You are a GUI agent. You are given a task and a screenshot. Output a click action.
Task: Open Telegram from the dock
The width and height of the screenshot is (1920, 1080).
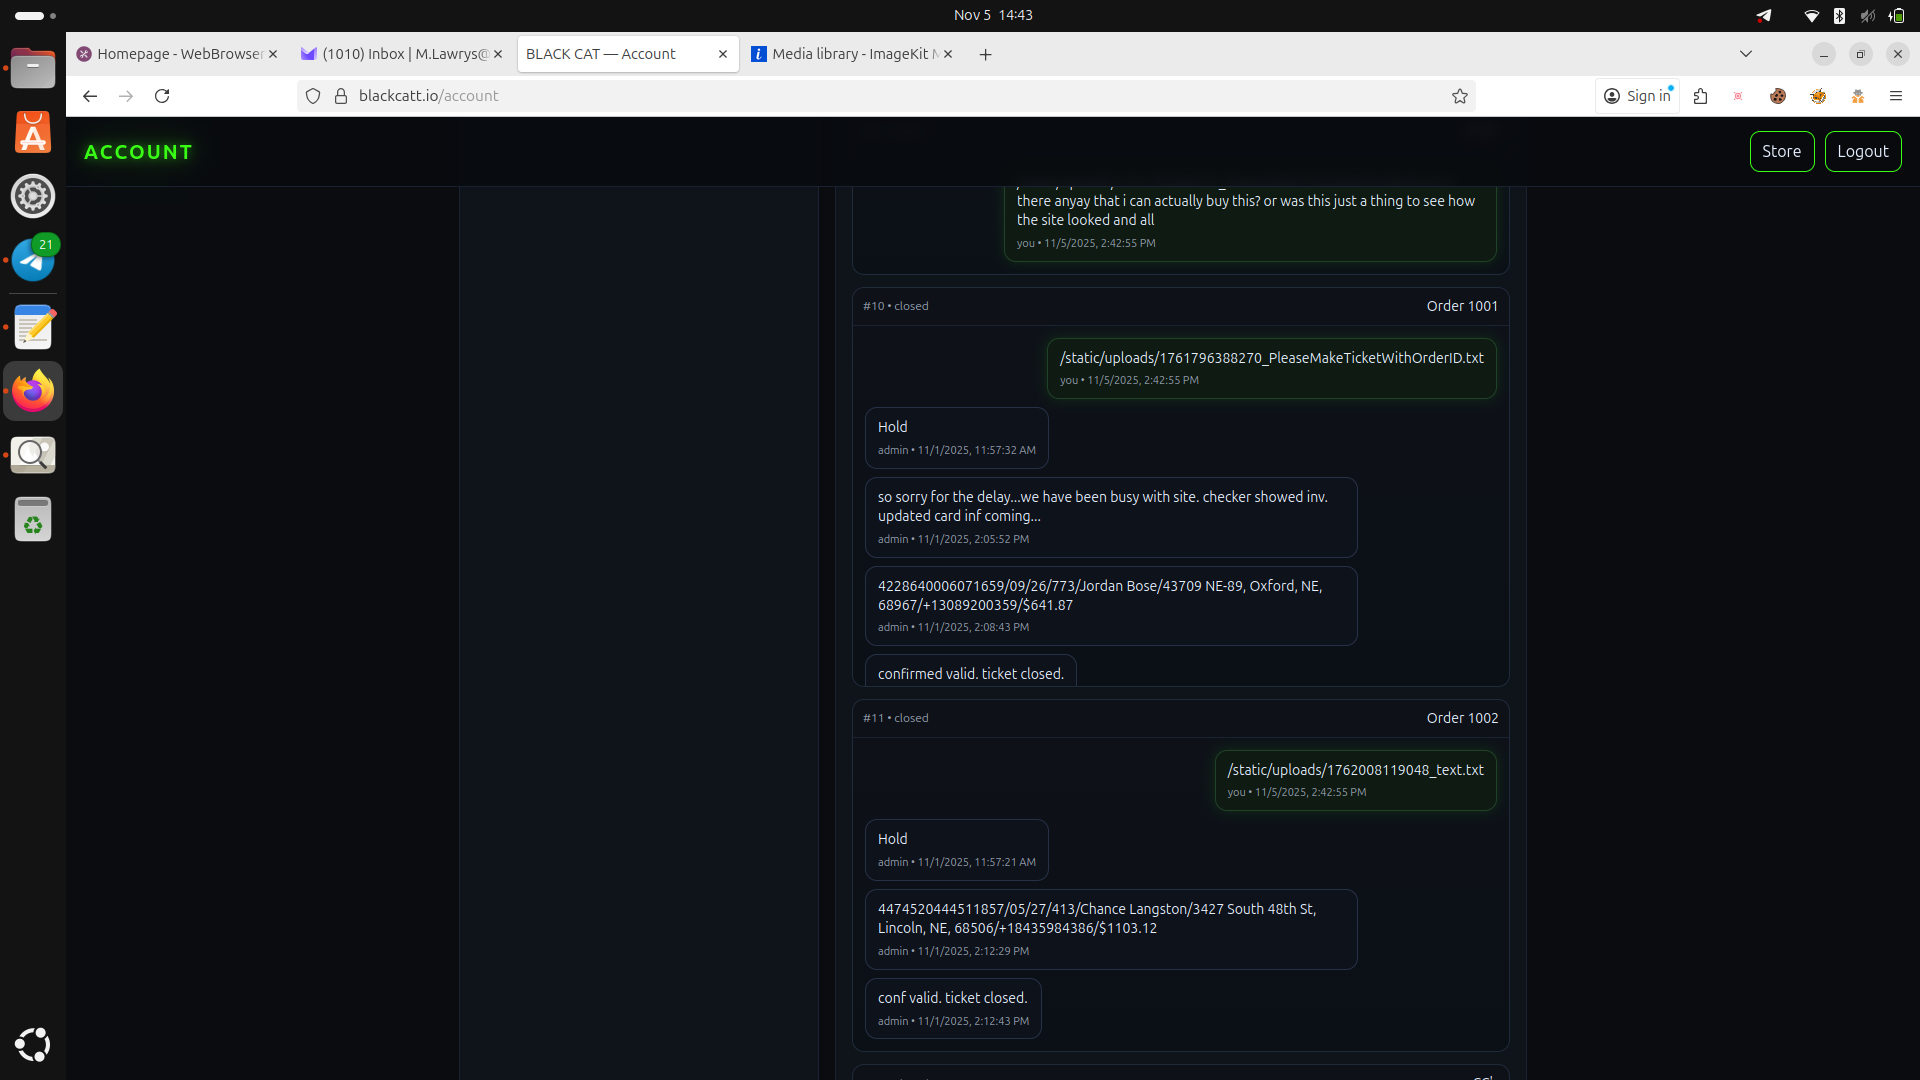pos(33,261)
